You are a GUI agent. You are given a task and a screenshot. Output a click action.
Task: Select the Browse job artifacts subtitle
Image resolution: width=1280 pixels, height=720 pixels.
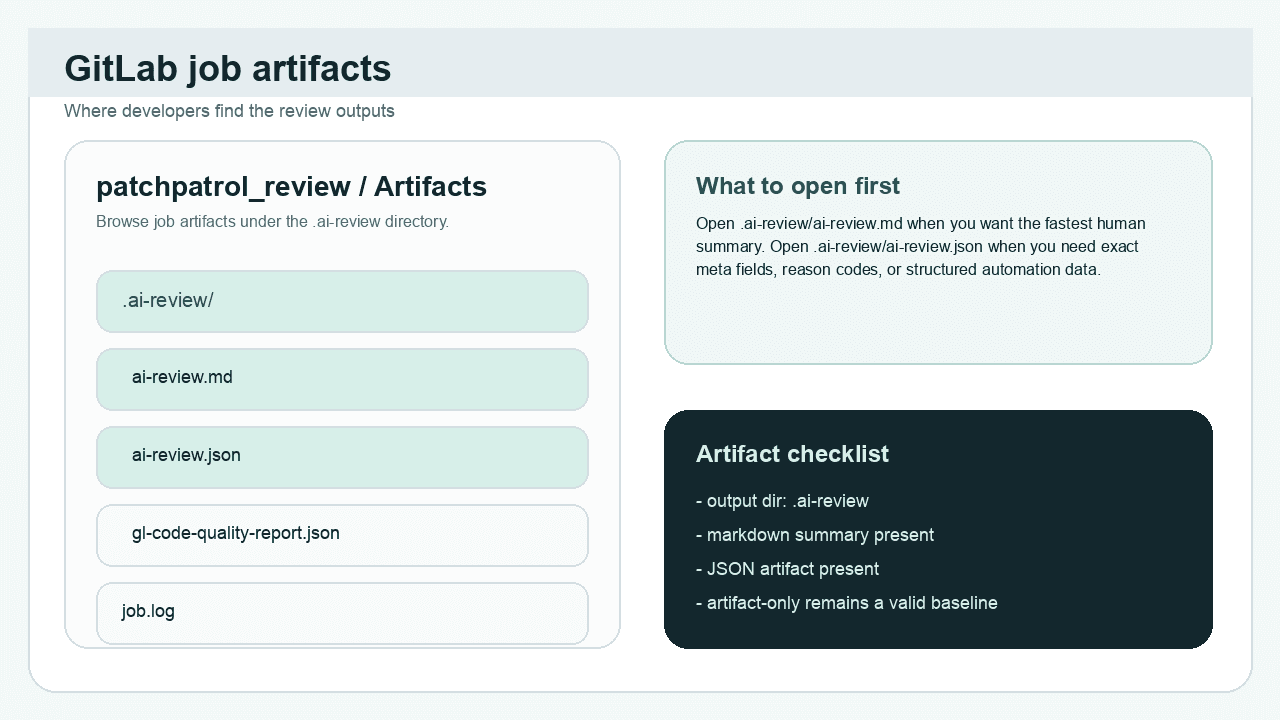point(274,221)
